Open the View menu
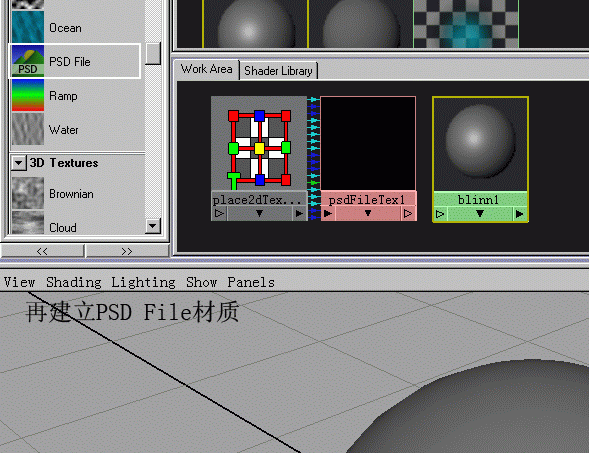589x453 pixels. coord(20,282)
